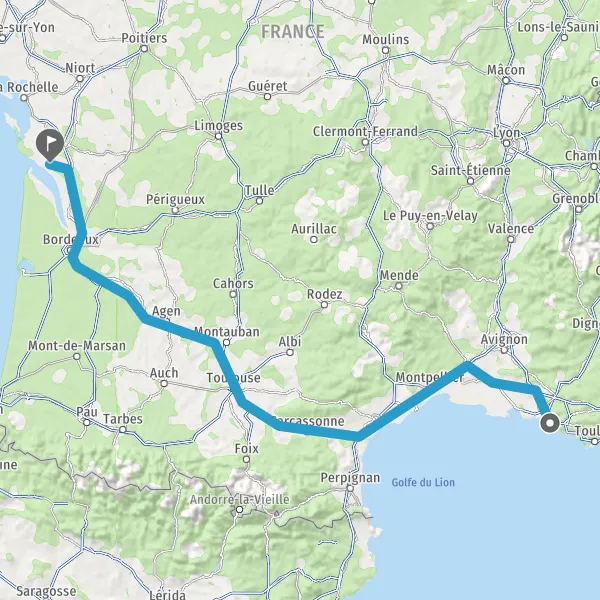Screen dimensions: 600x600
Task: Select the Perpignan city dot
Action: coord(350,488)
